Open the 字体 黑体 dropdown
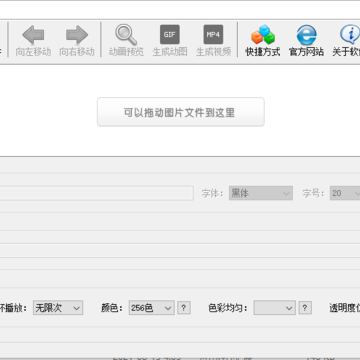Screen dimensions: 360x360 [261, 193]
